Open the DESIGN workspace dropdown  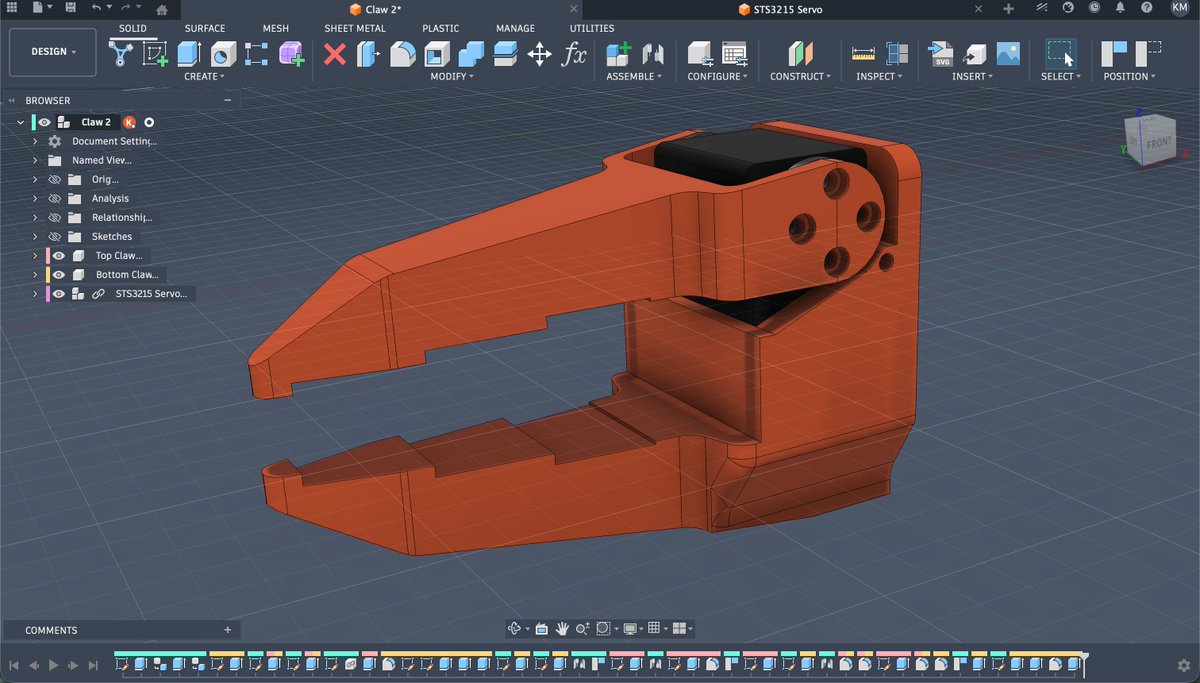tap(52, 51)
